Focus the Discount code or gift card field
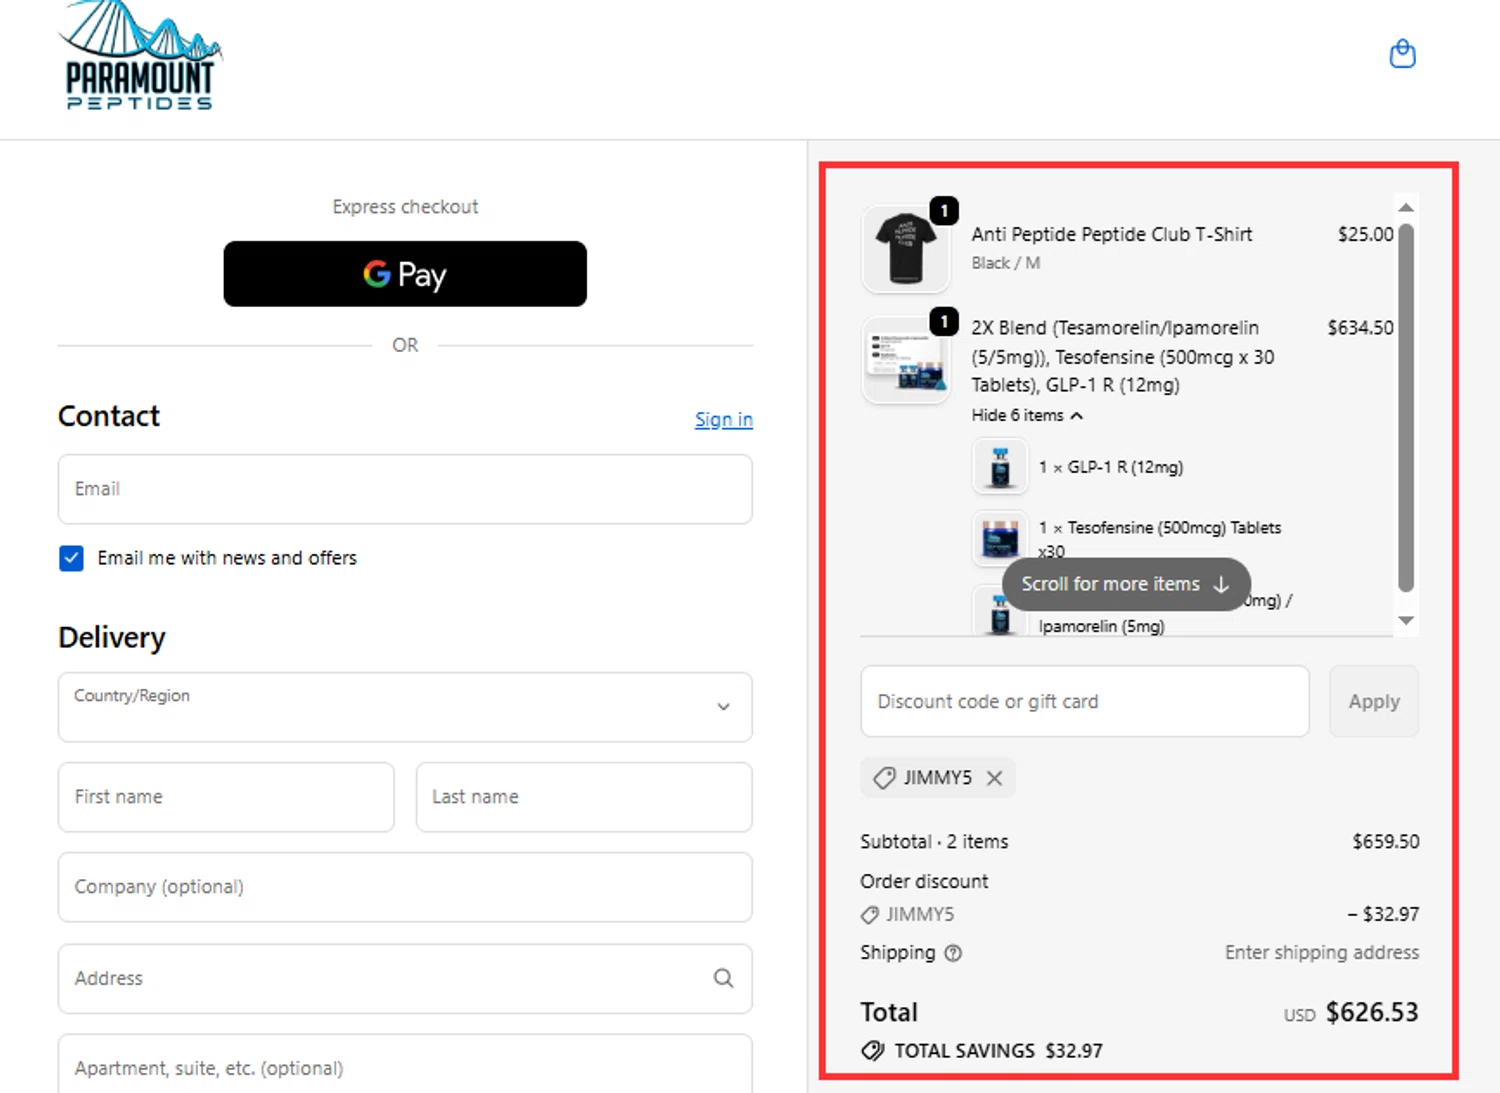 pyautogui.click(x=1085, y=701)
